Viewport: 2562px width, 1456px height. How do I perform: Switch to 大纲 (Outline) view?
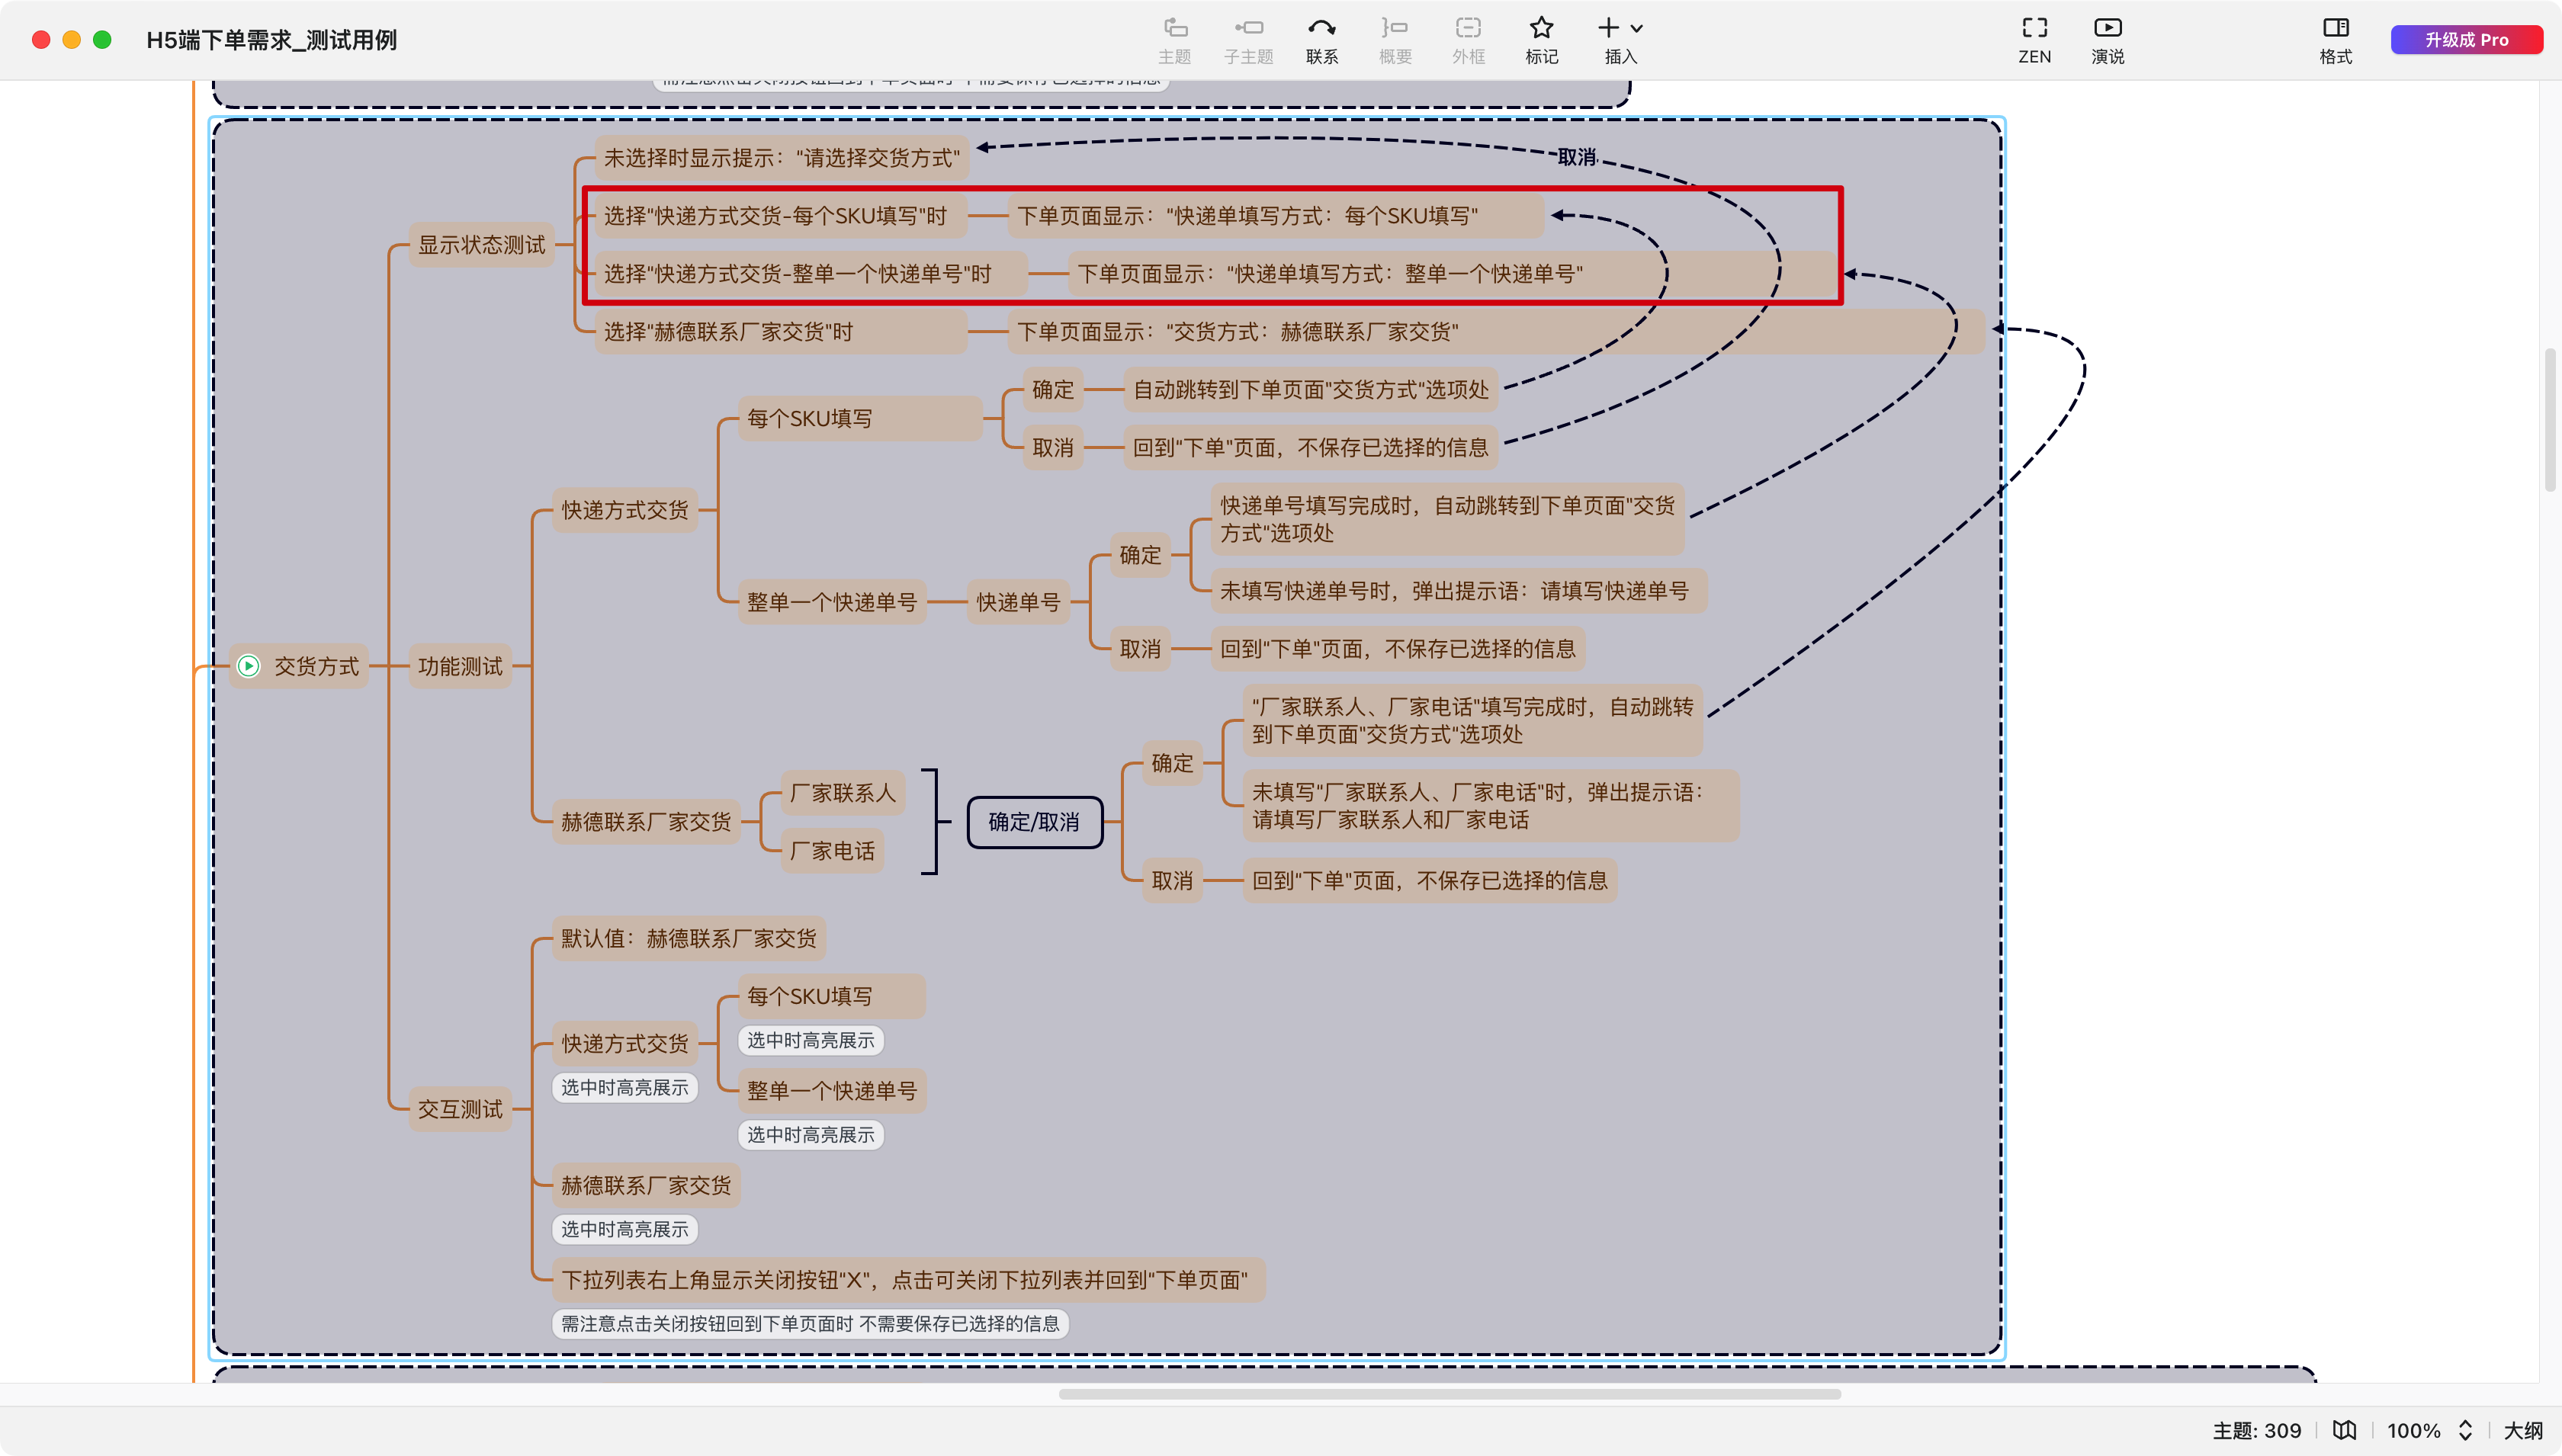click(2522, 1430)
